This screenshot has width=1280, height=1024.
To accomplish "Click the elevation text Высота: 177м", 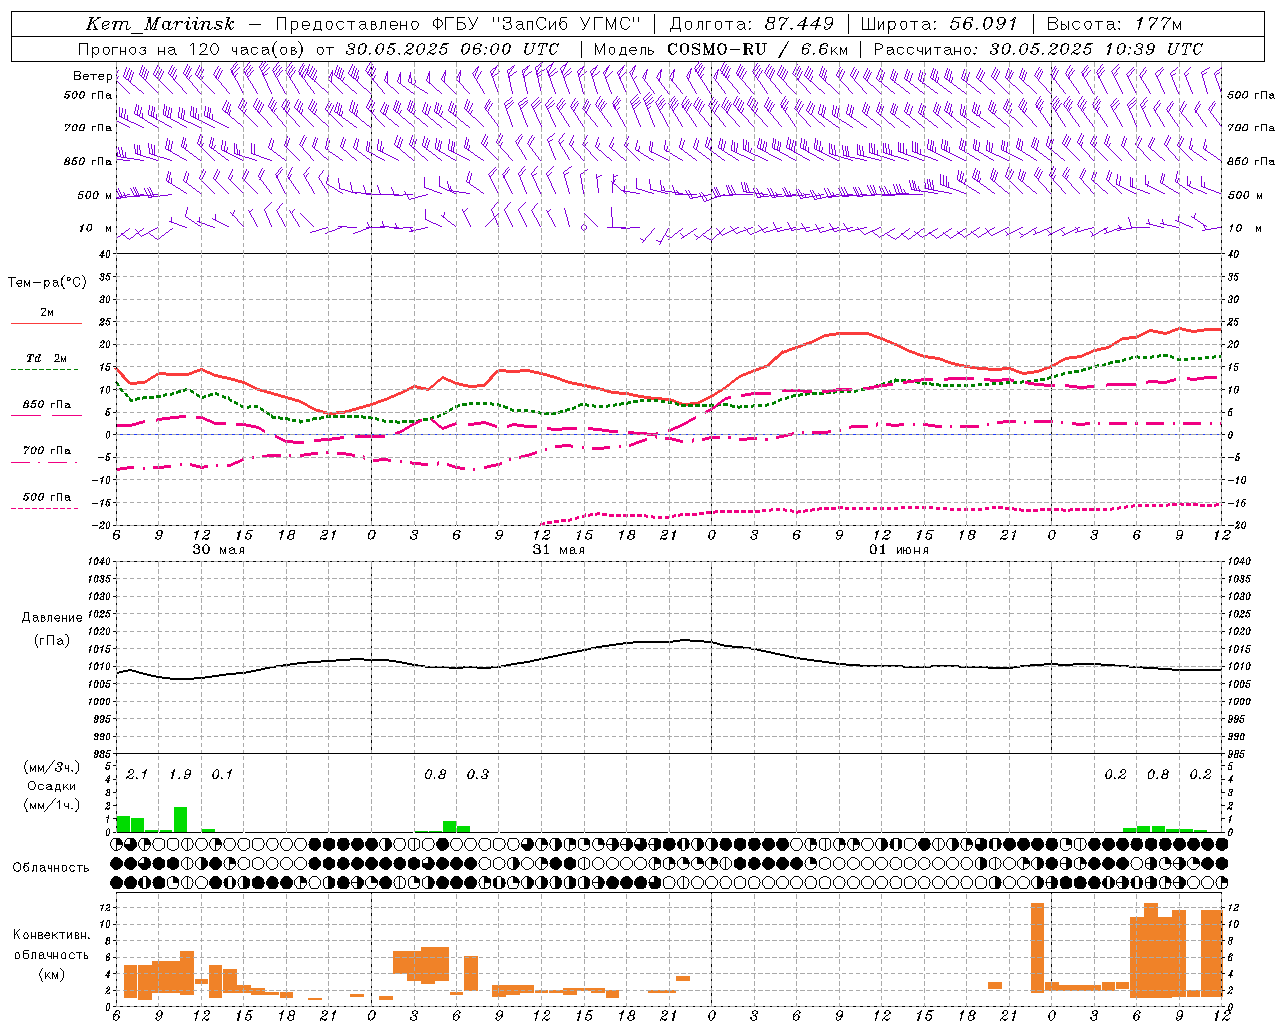I will [x=1113, y=24].
